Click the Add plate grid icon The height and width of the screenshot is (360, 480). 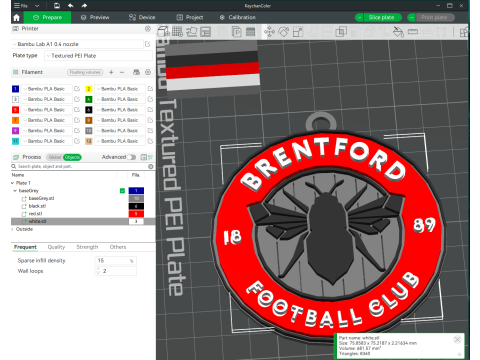(x=177, y=32)
